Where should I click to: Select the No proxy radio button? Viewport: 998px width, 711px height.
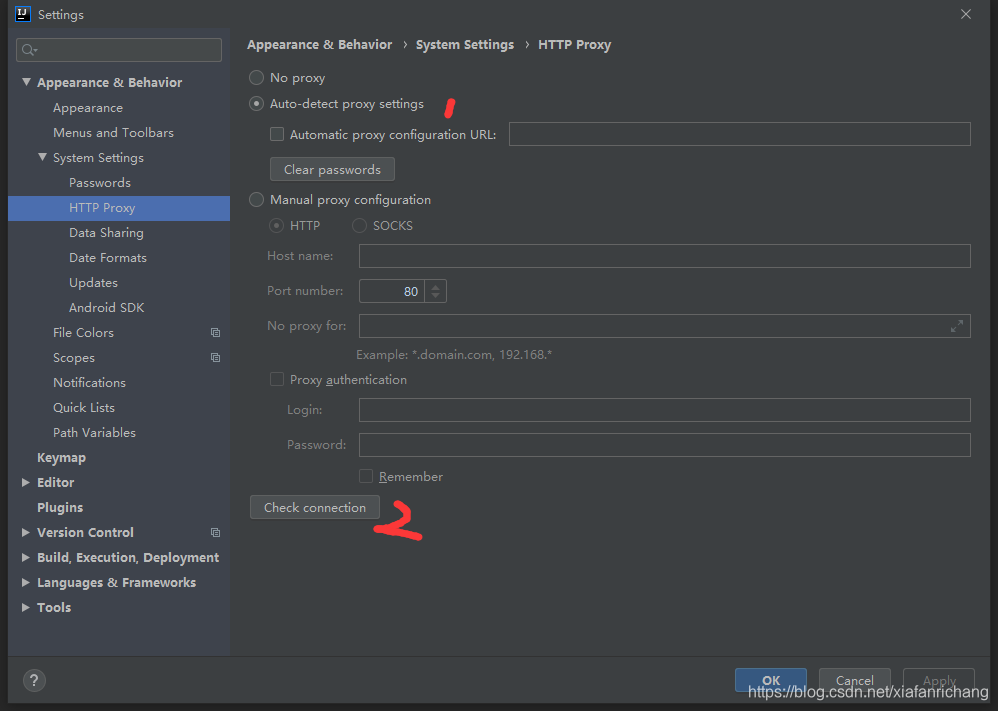pyautogui.click(x=257, y=78)
